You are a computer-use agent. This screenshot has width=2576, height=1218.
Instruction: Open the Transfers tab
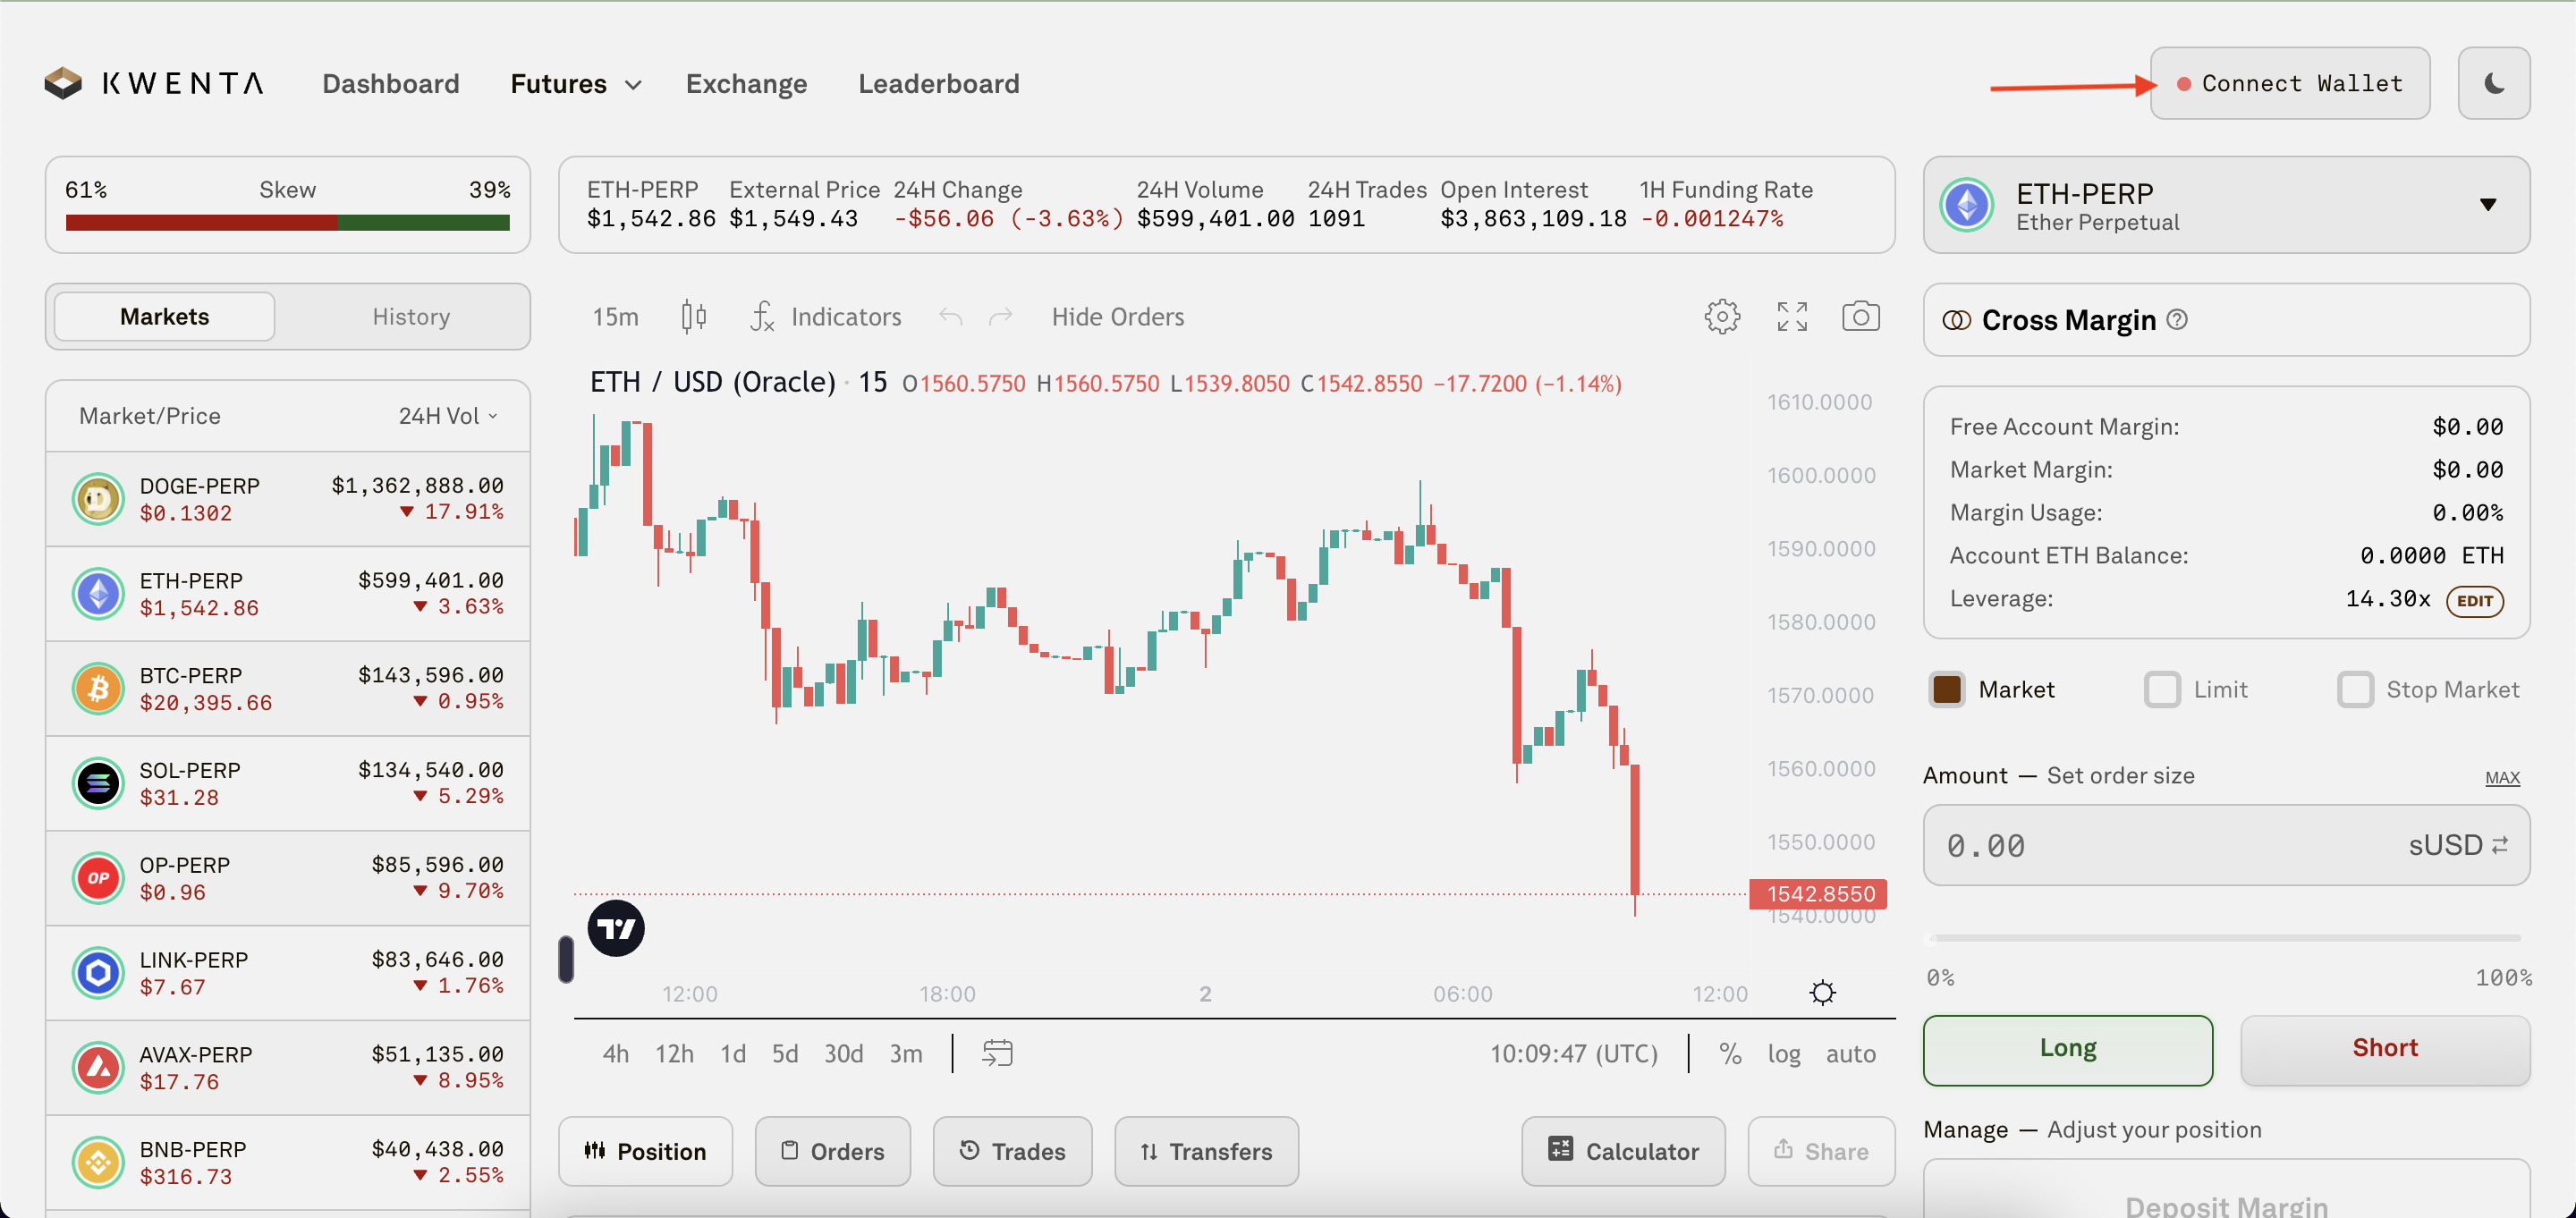[x=1206, y=1151]
